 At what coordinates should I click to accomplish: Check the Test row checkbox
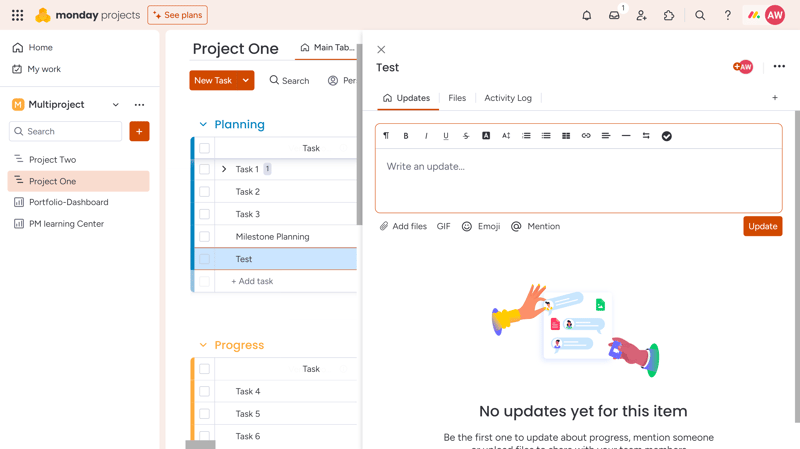pyautogui.click(x=205, y=259)
